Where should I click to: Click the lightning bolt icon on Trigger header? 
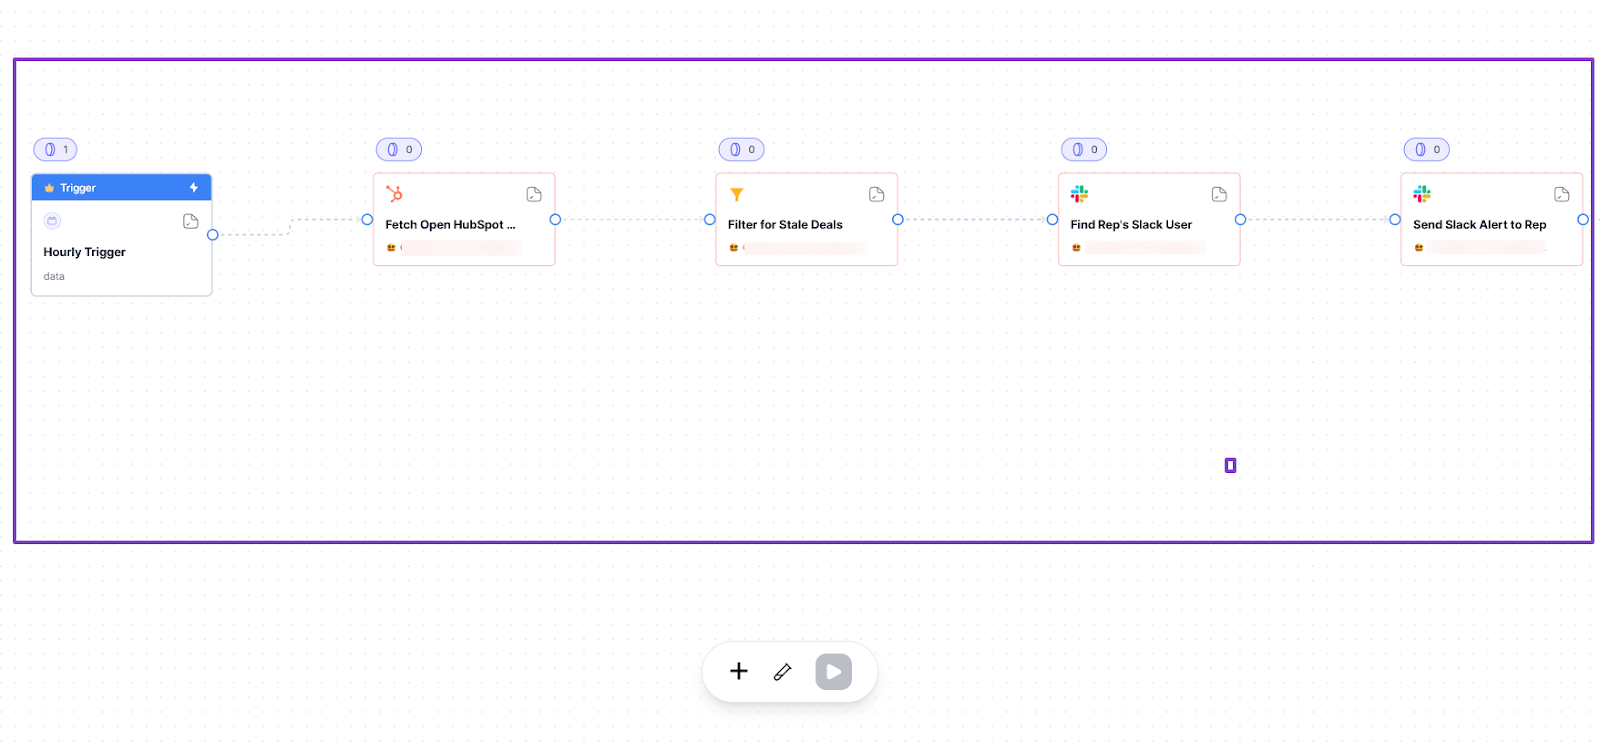[194, 188]
